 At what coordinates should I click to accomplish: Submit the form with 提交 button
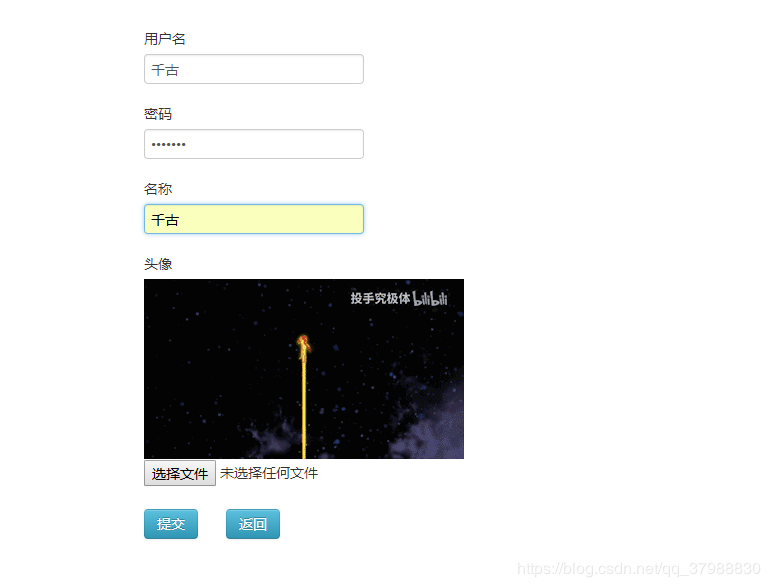click(x=171, y=524)
